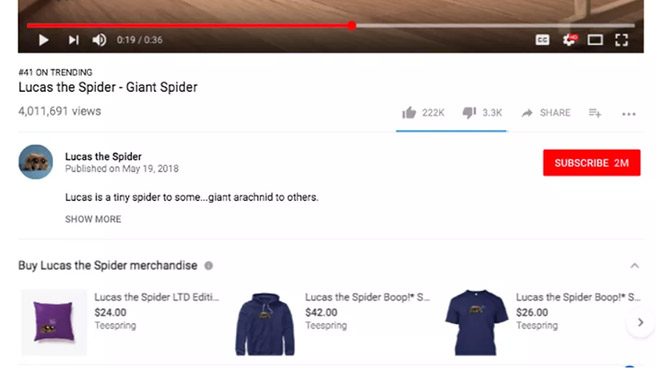Viewport: 660px width, 371px height.
Task: Open the save to playlist icon
Action: 595,113
